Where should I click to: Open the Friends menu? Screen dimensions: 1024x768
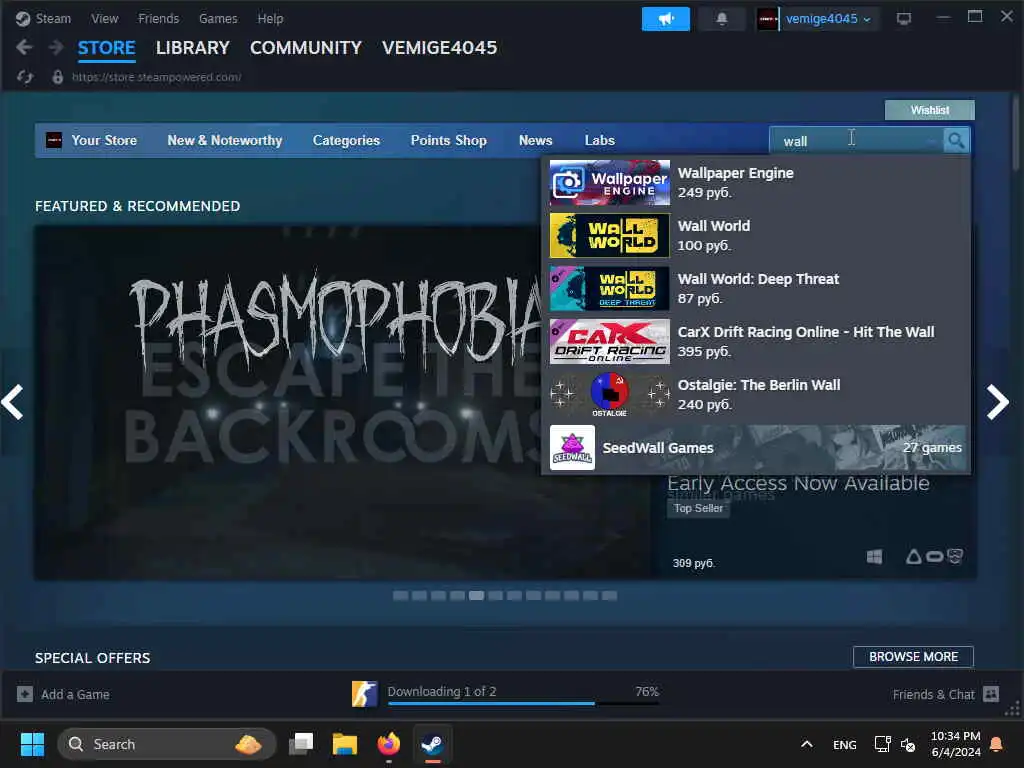pyautogui.click(x=159, y=18)
